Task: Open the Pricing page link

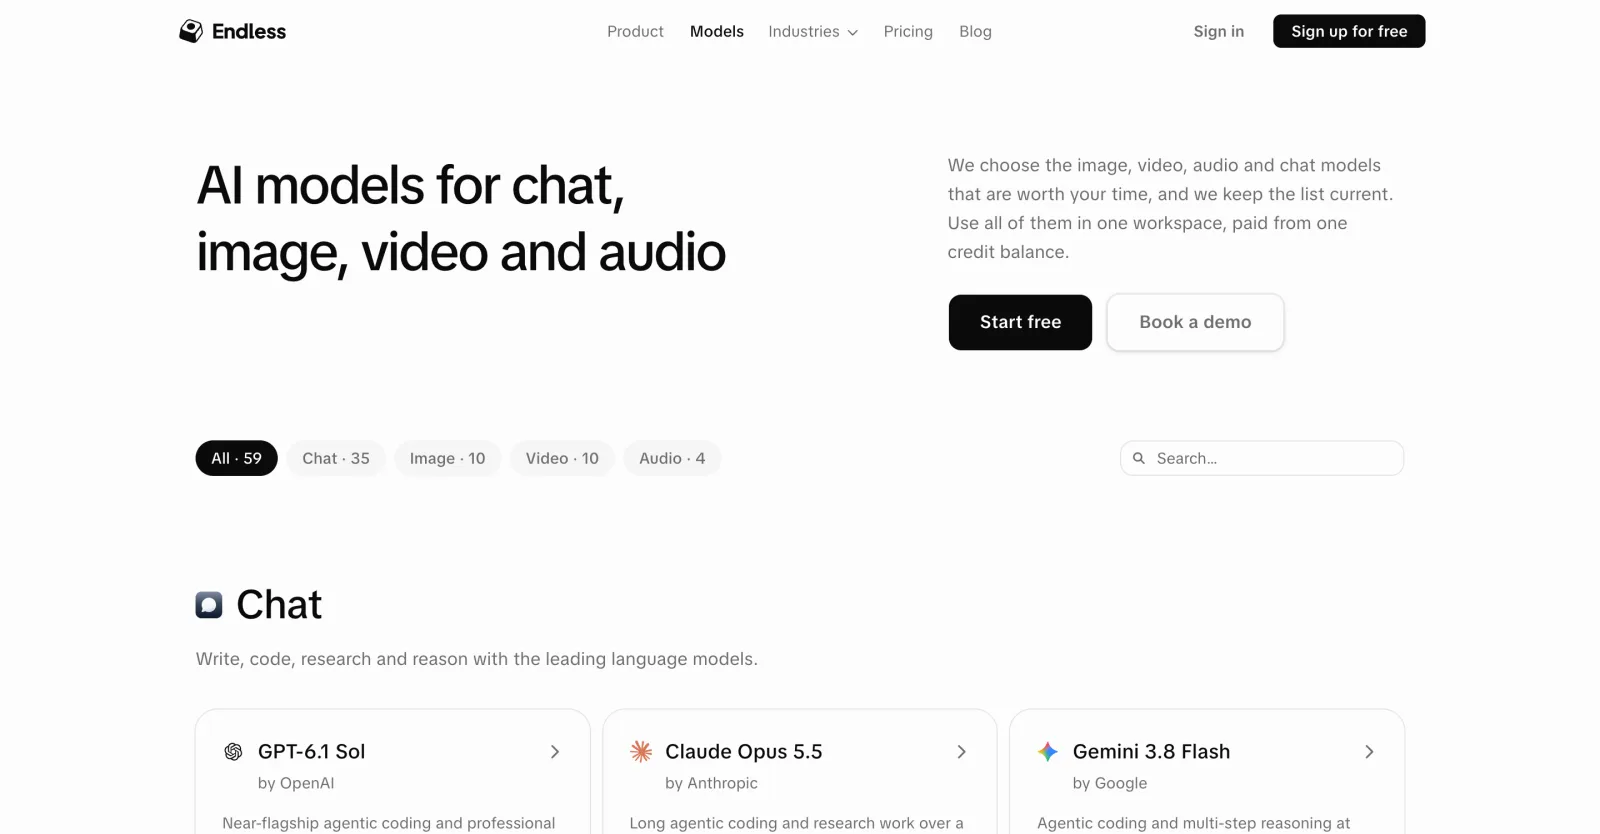Action: pos(908,32)
